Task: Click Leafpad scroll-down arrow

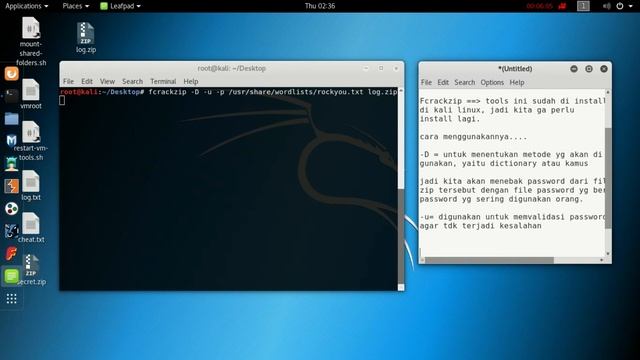Action: 608,254
